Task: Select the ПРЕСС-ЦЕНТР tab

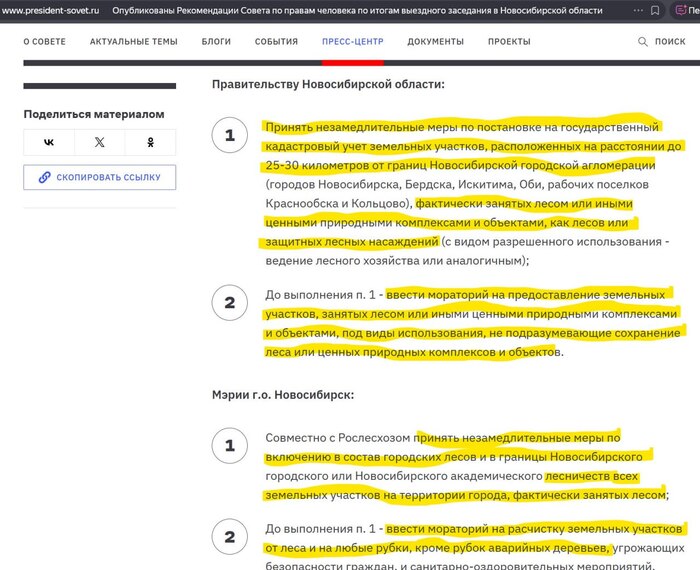Action: (352, 42)
